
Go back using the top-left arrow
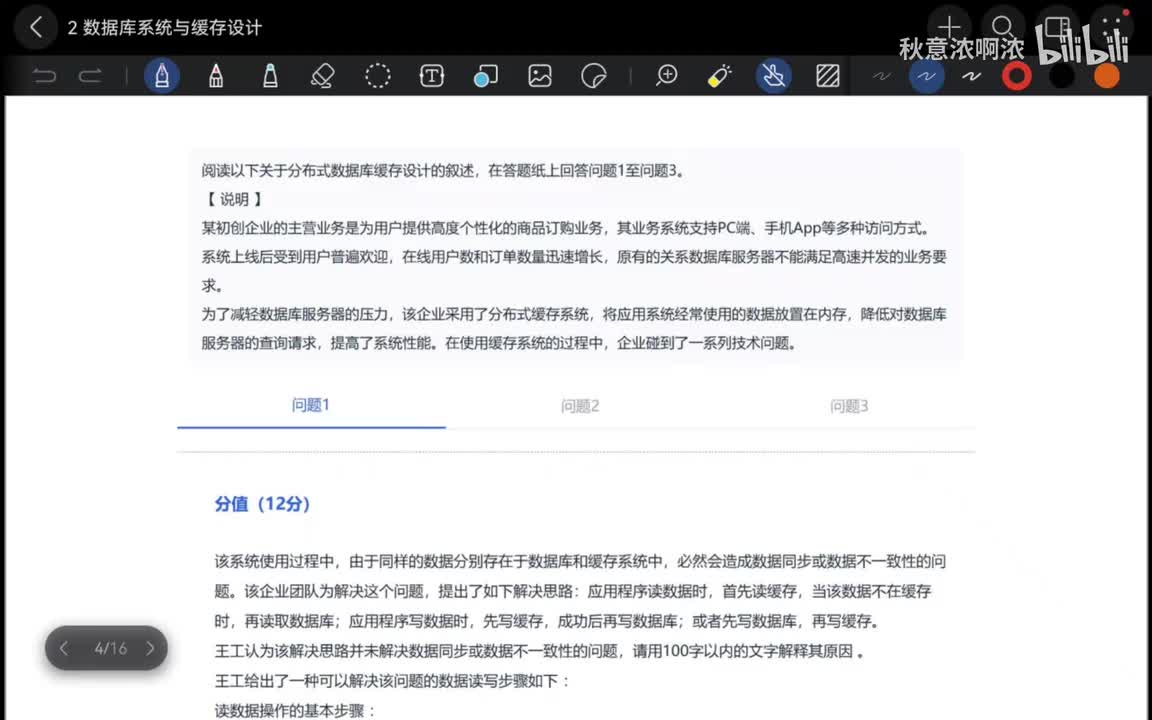click(x=35, y=27)
